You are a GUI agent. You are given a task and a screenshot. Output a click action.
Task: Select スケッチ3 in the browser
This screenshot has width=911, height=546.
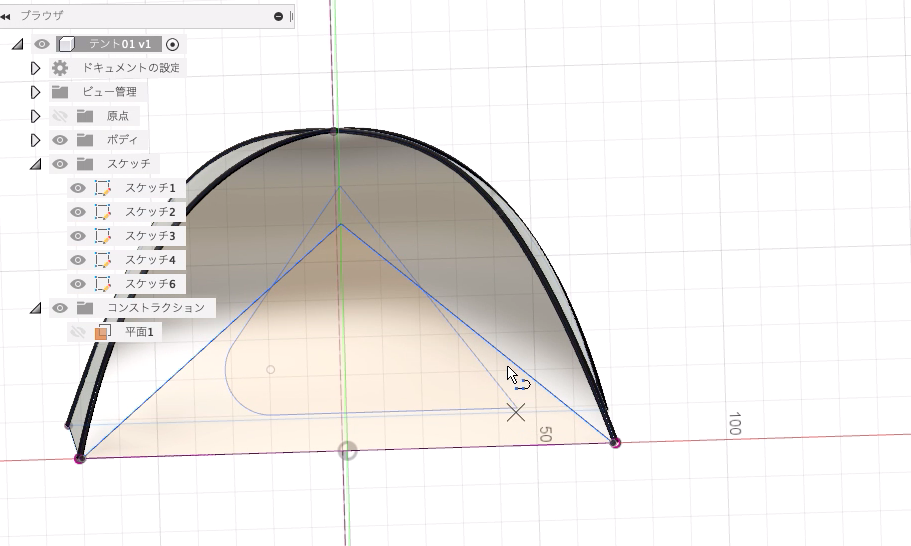click(x=150, y=236)
